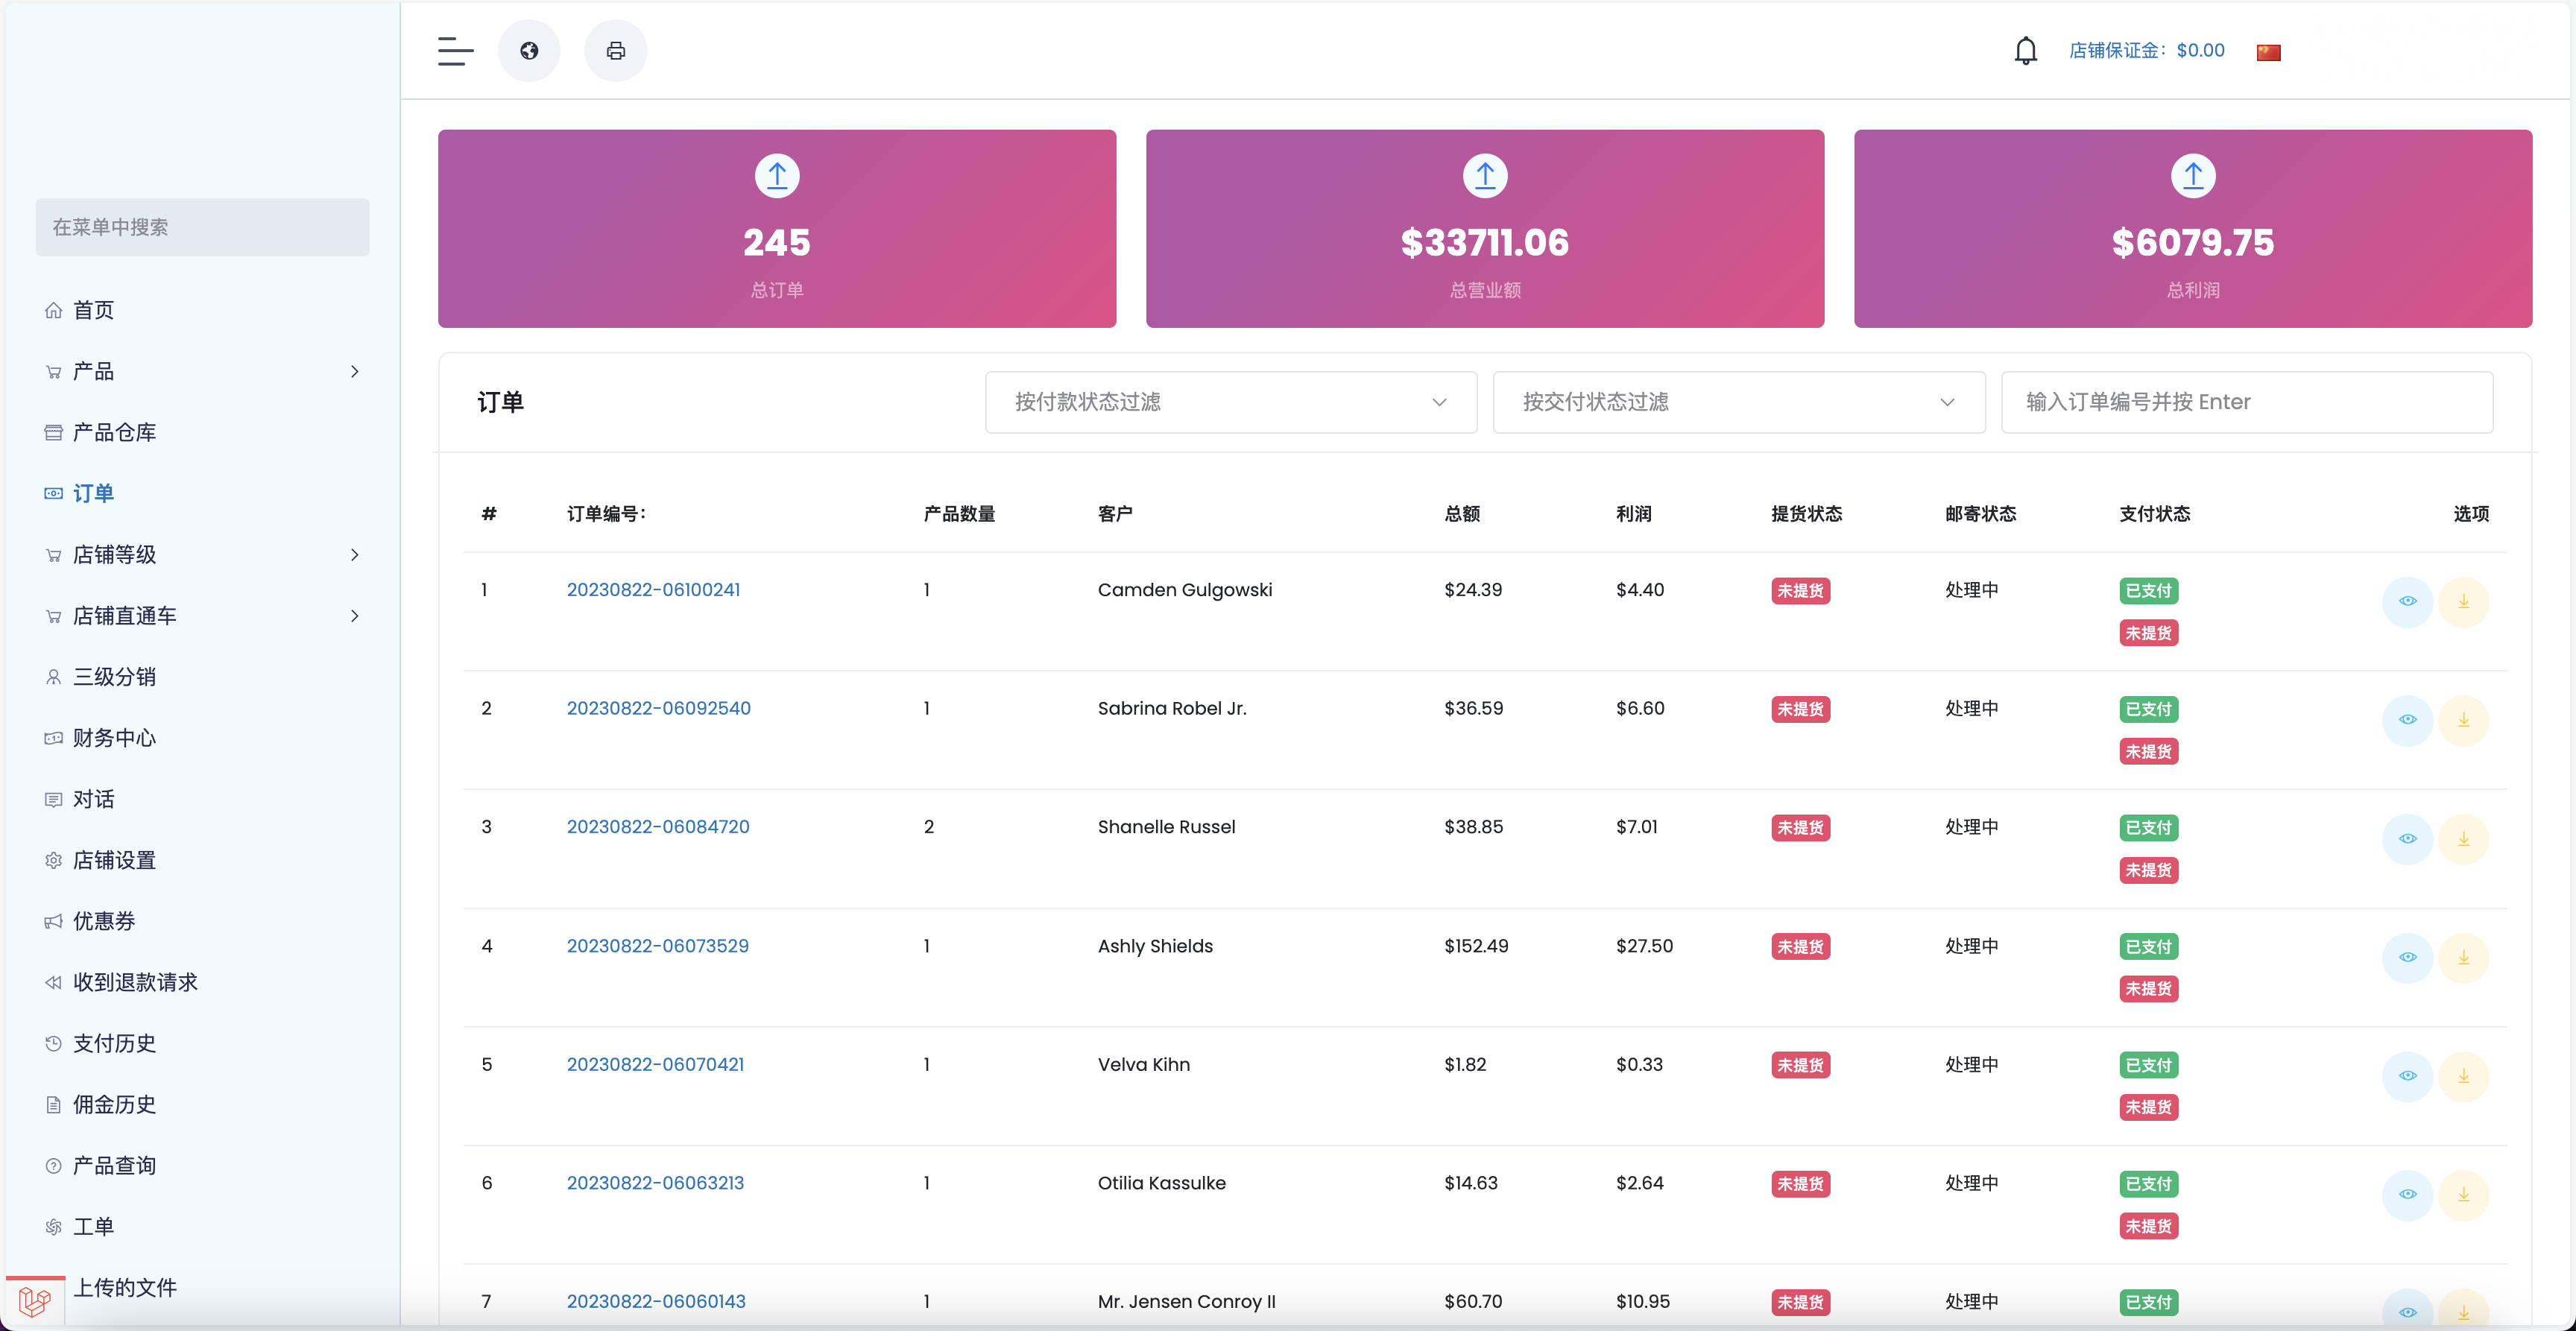Click the China flag language icon

[2268, 52]
